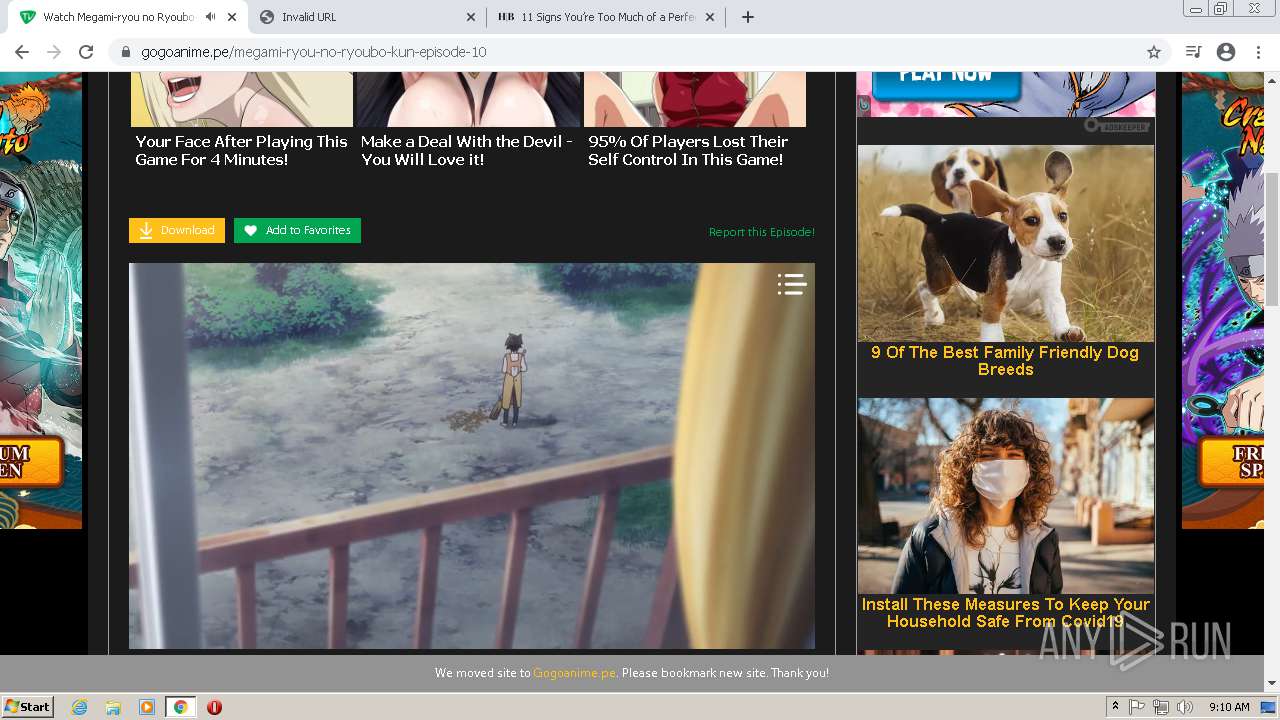Show hidden system tray icons arrow

[1115, 707]
